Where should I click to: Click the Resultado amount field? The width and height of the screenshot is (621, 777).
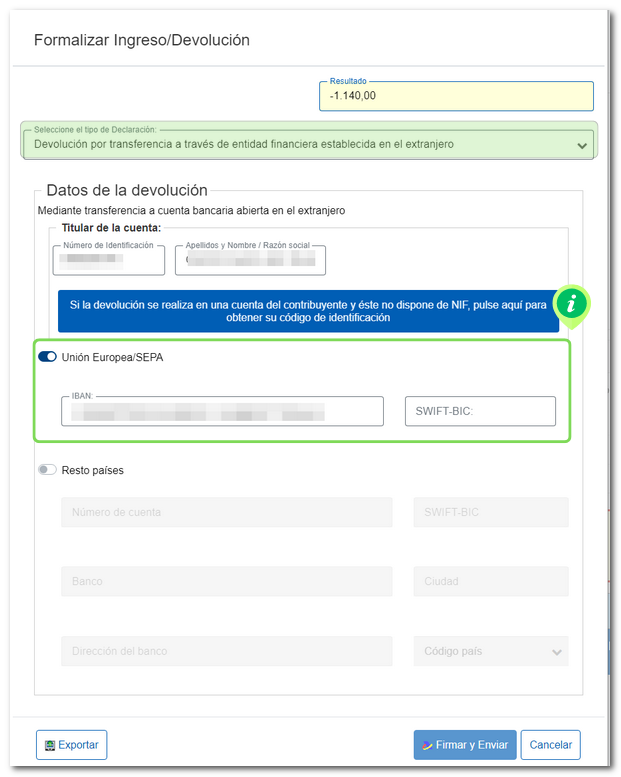(x=456, y=96)
